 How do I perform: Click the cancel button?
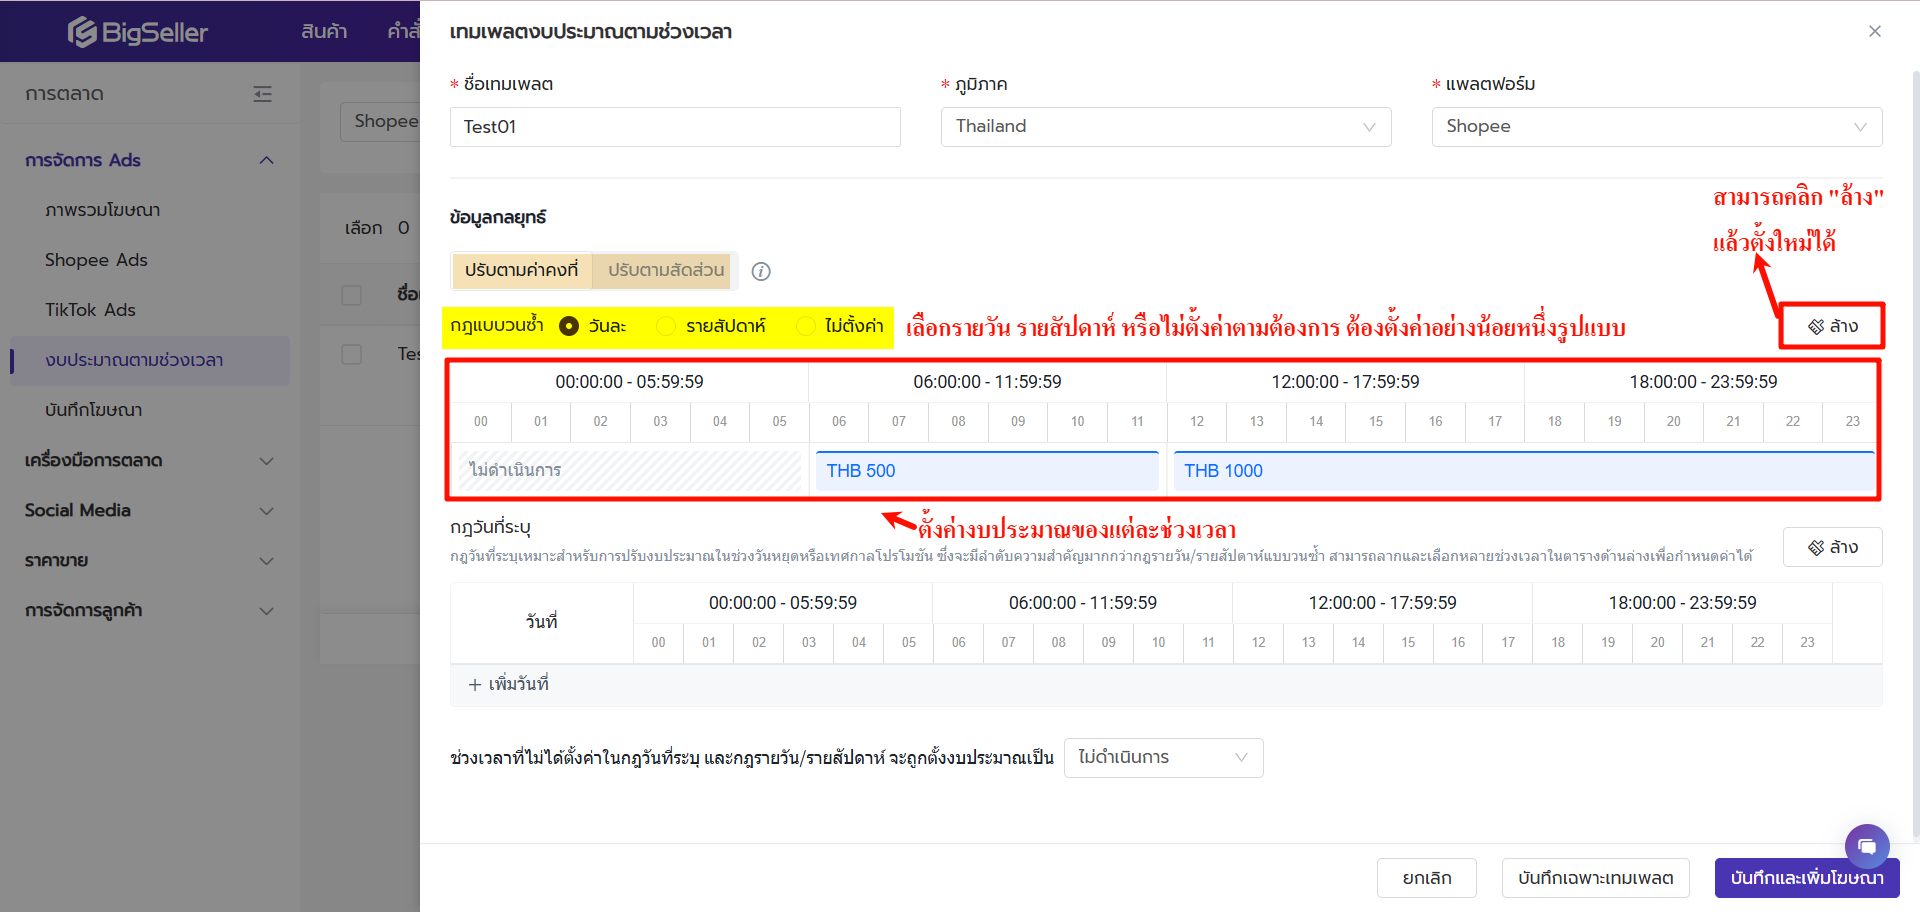pos(1426,878)
